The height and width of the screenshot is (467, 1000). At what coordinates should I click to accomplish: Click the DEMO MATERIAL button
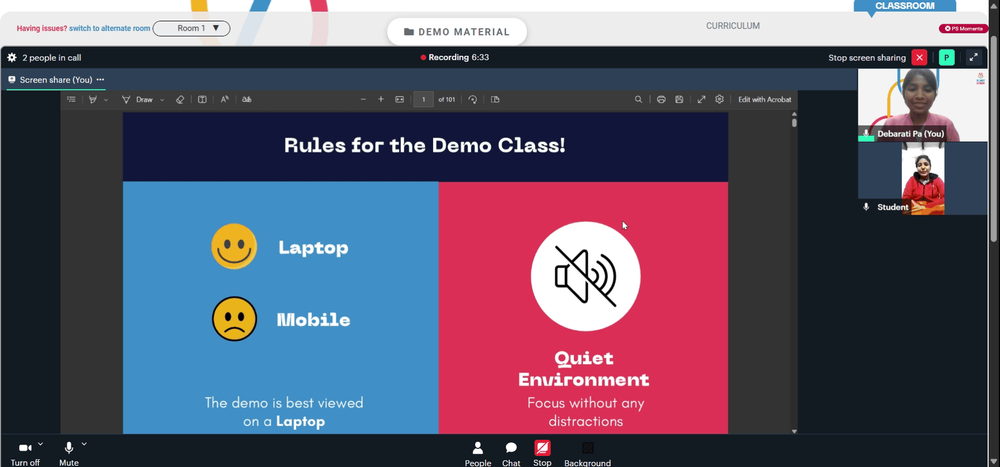(x=457, y=32)
